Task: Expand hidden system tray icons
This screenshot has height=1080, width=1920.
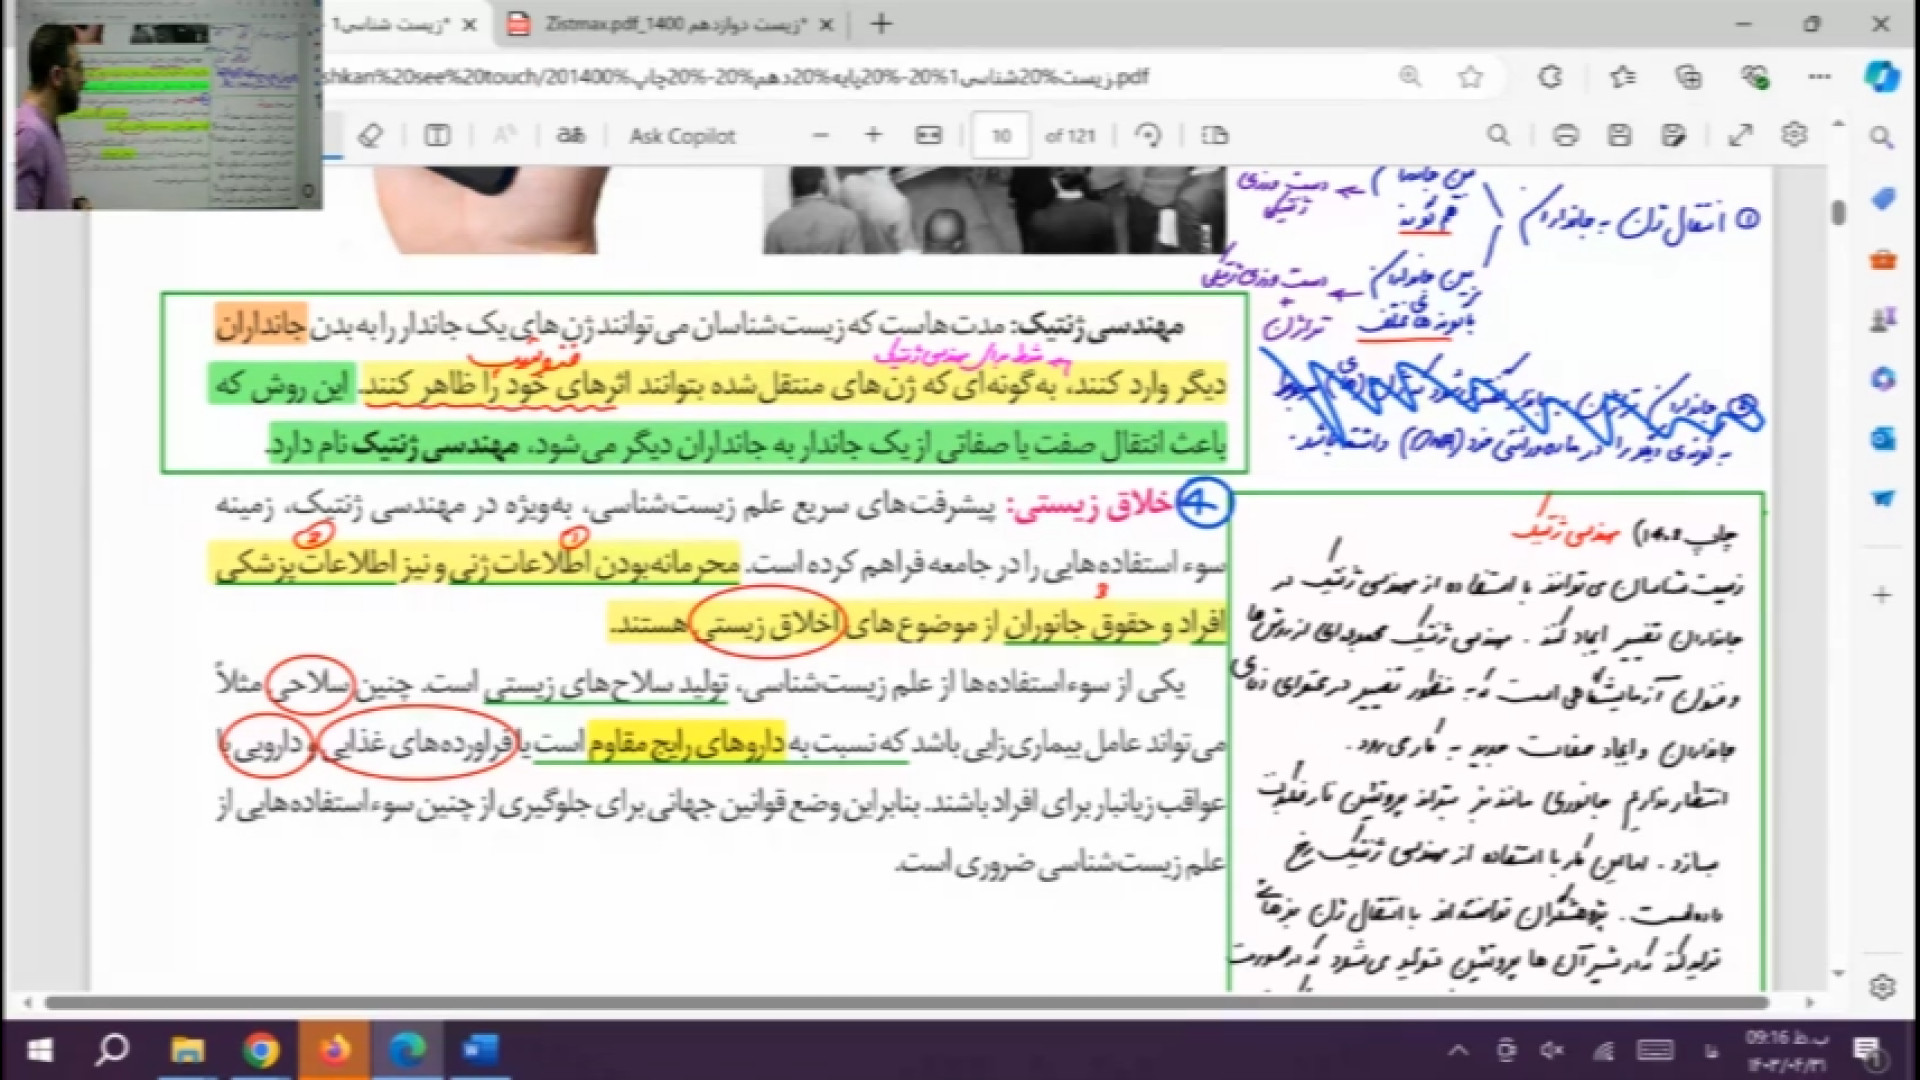Action: click(x=1458, y=1050)
